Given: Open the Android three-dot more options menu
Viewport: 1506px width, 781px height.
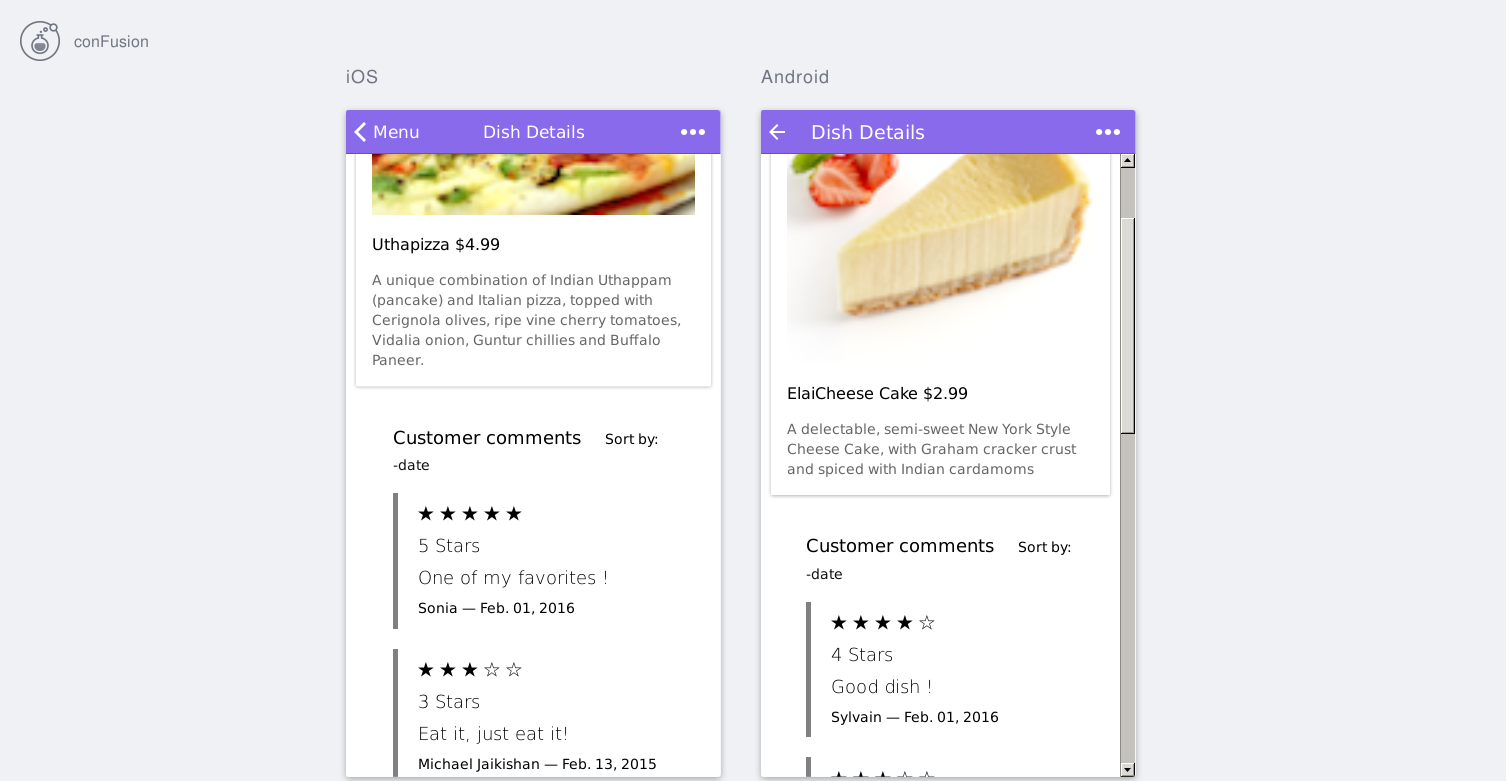Looking at the screenshot, I should [1108, 132].
